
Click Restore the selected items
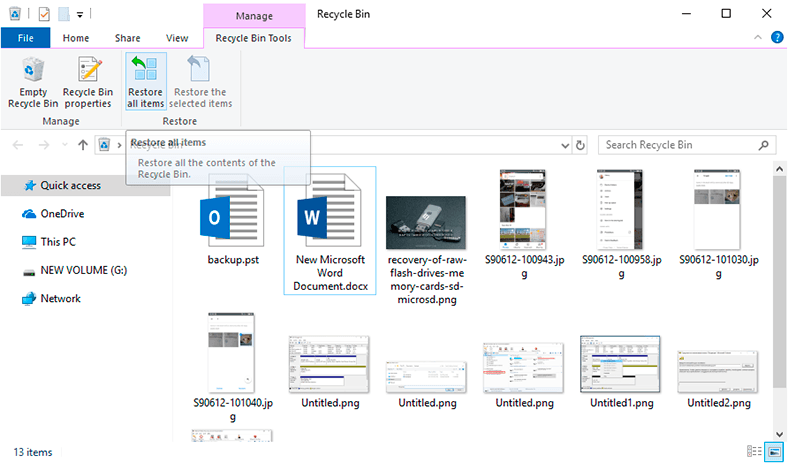click(200, 83)
